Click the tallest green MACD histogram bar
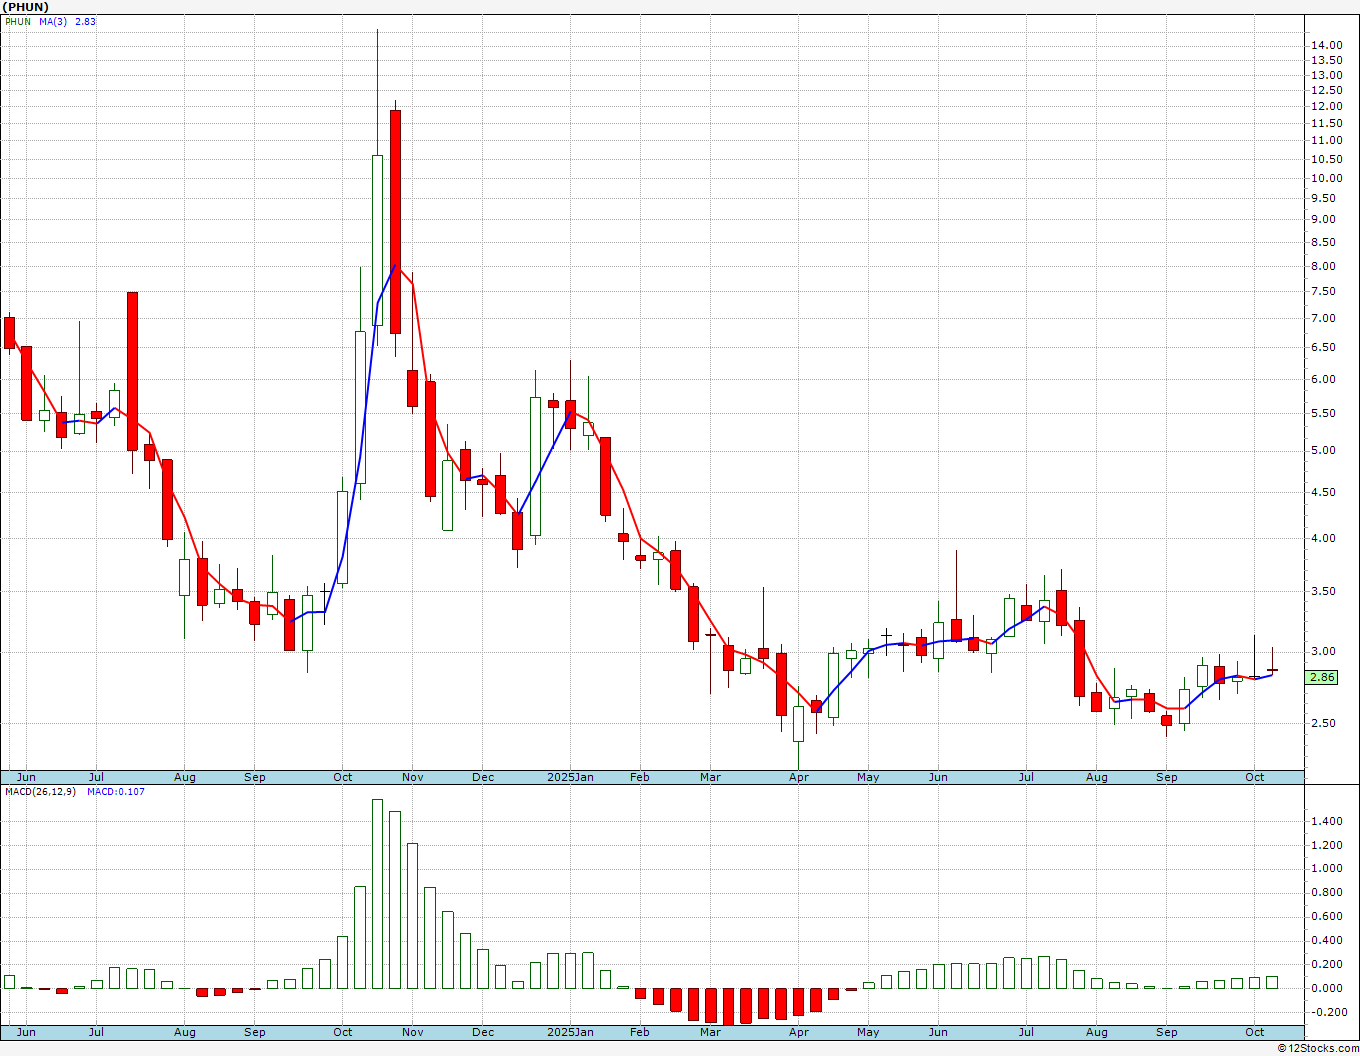Screen dimensions: 1360x1056 377,894
